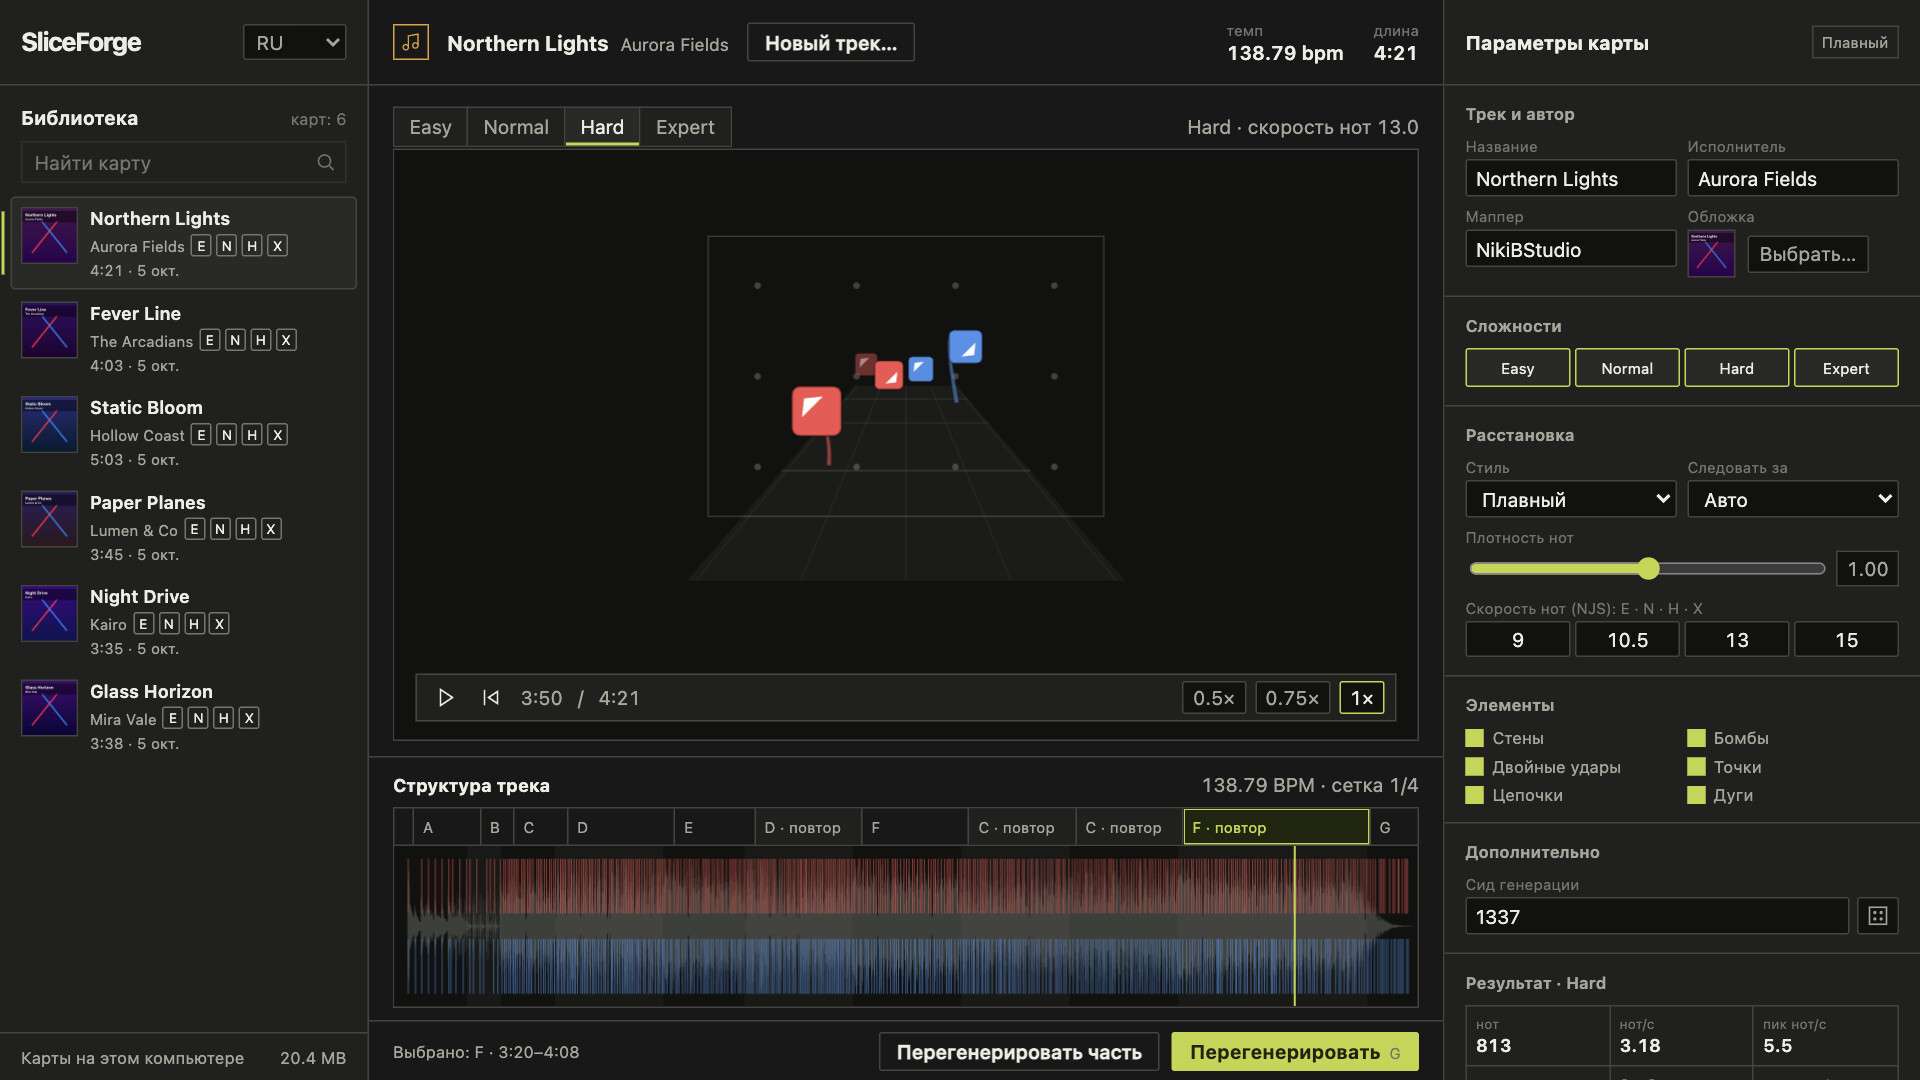Set playback speed to 0.75×
Image resolution: width=1920 pixels, height=1080 pixels.
pos(1292,698)
